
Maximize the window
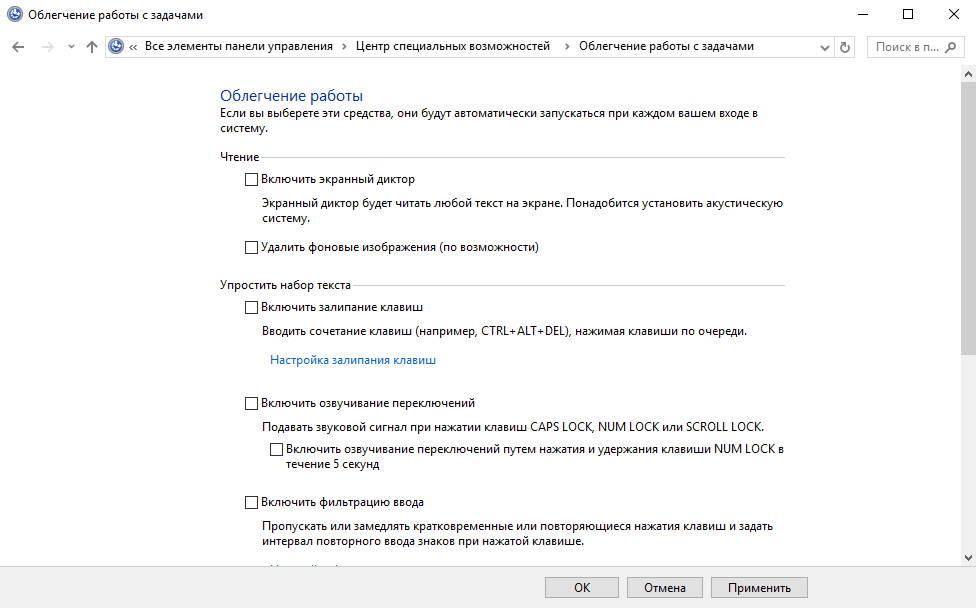(907, 14)
